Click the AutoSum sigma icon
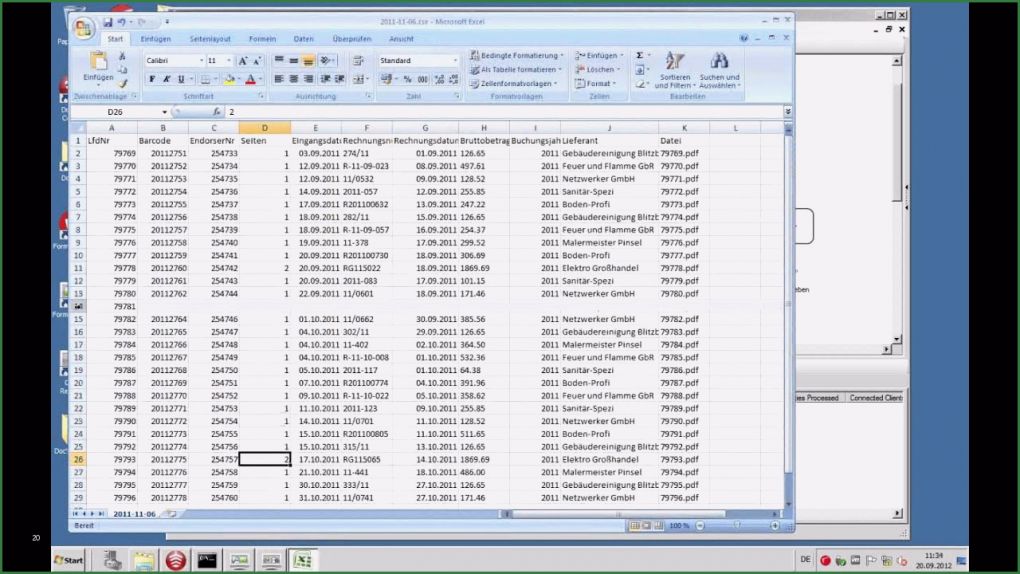 coord(640,56)
